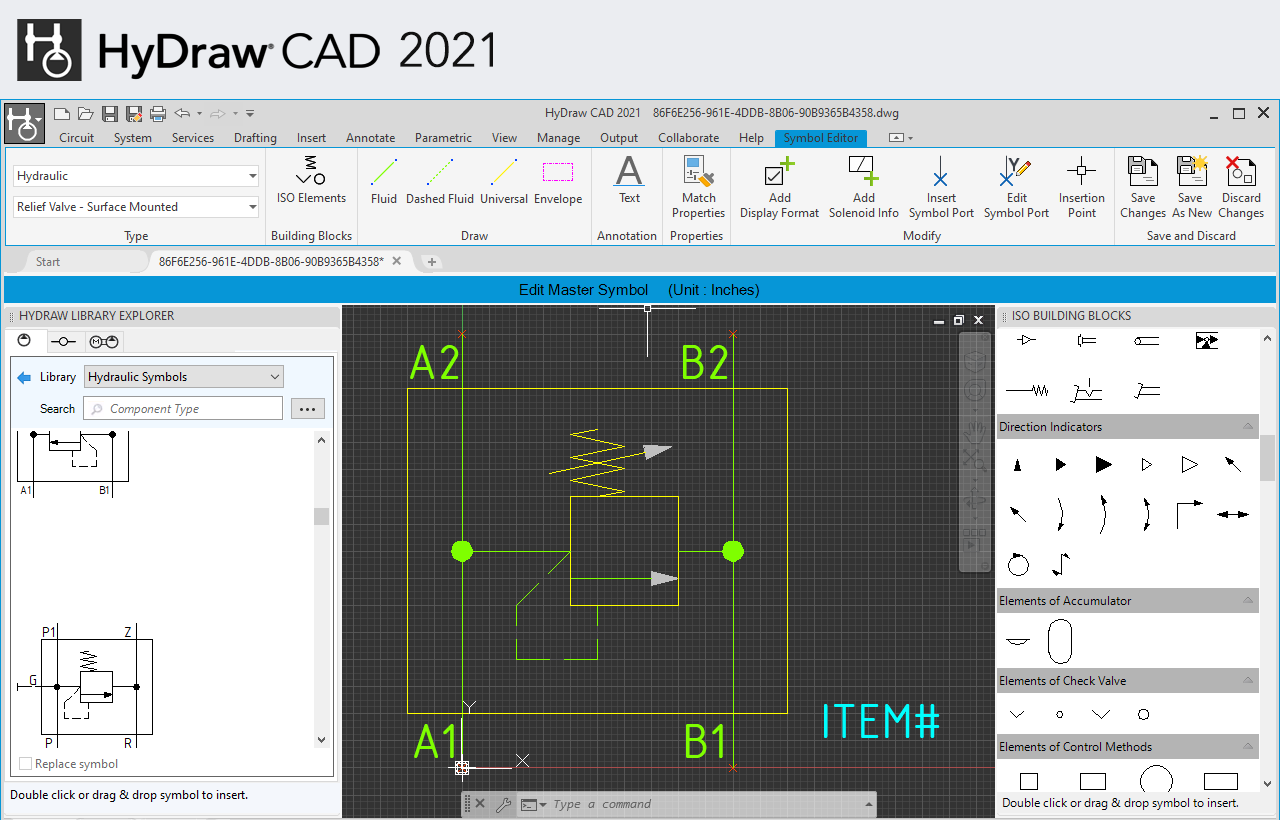The width and height of the screenshot is (1280, 820).
Task: Select the Fluid line draw tool
Action: [x=384, y=180]
